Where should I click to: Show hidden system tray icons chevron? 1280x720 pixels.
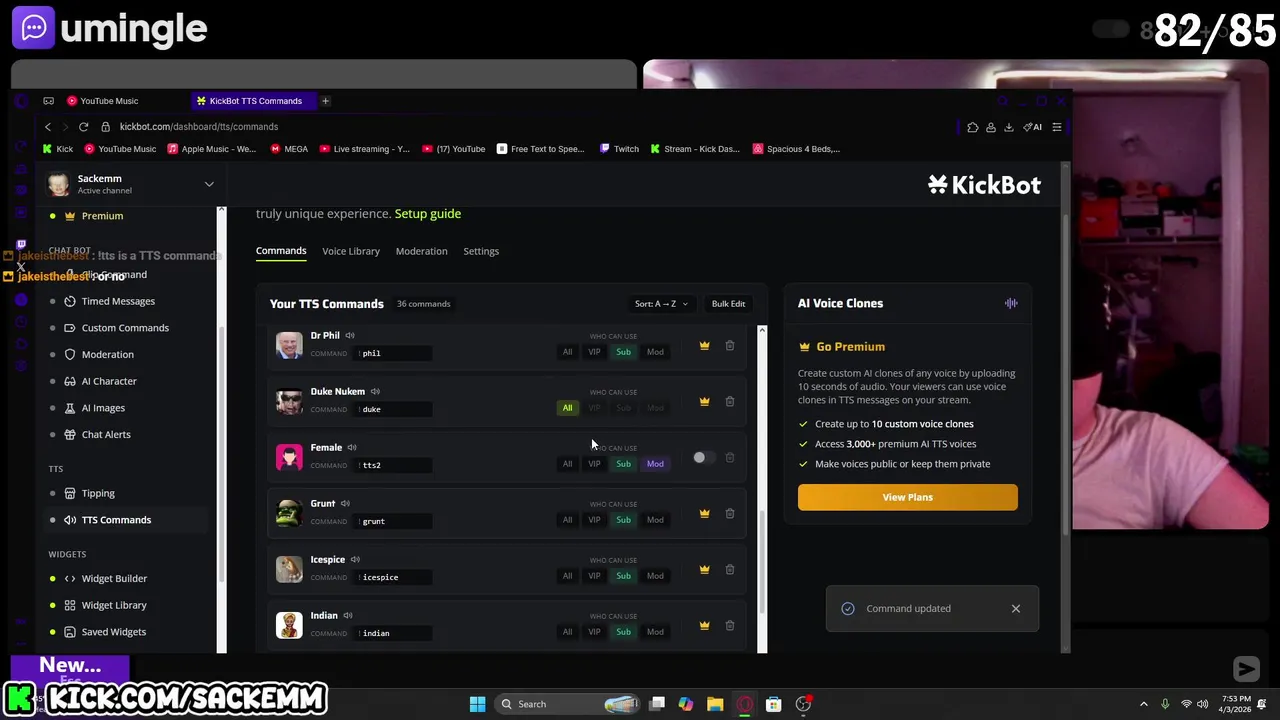pyautogui.click(x=1144, y=704)
